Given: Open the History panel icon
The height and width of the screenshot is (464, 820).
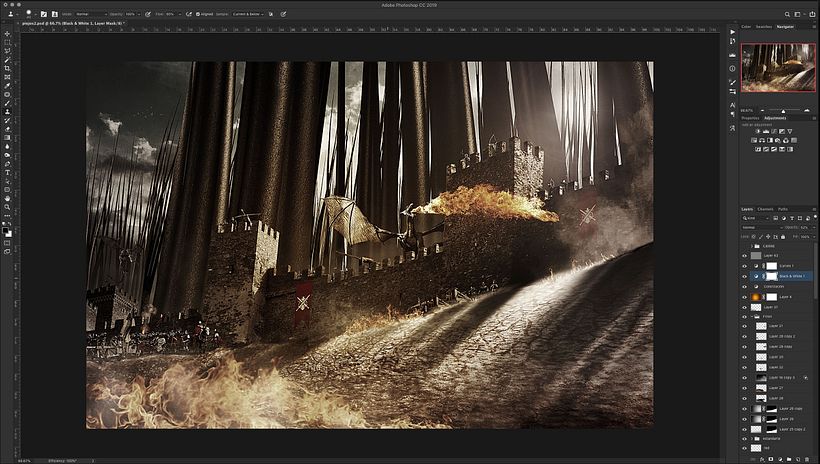Looking at the screenshot, I should (x=732, y=41).
